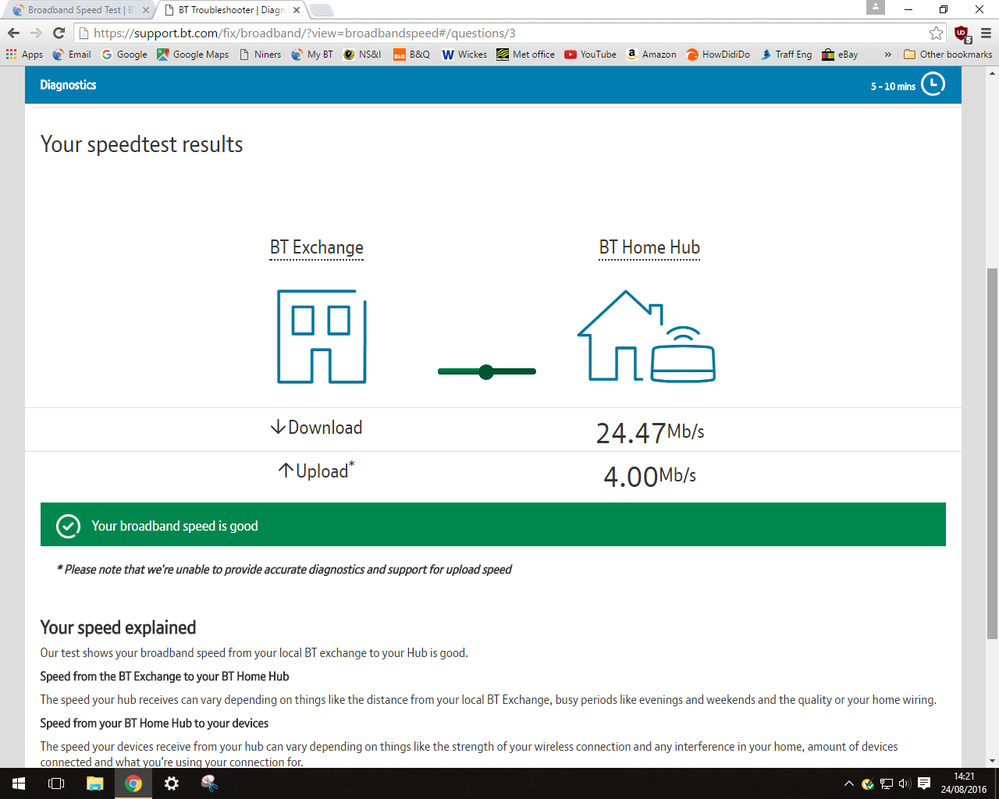Click the green connection line indicator
This screenshot has width=999, height=799.
tap(487, 371)
